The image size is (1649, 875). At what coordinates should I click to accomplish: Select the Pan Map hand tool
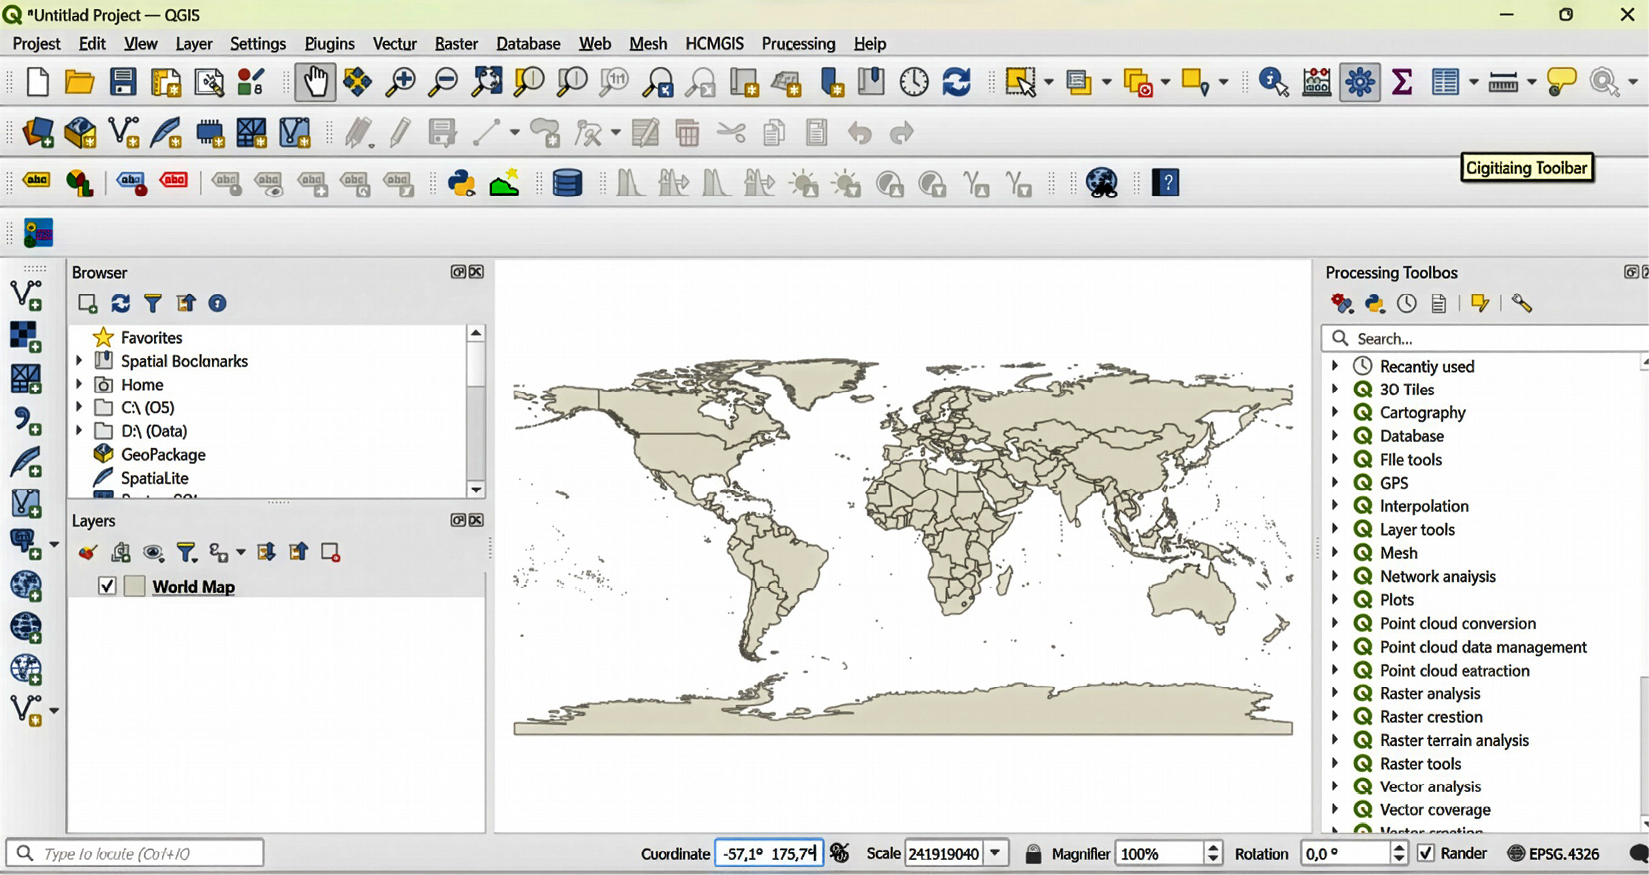[x=315, y=82]
